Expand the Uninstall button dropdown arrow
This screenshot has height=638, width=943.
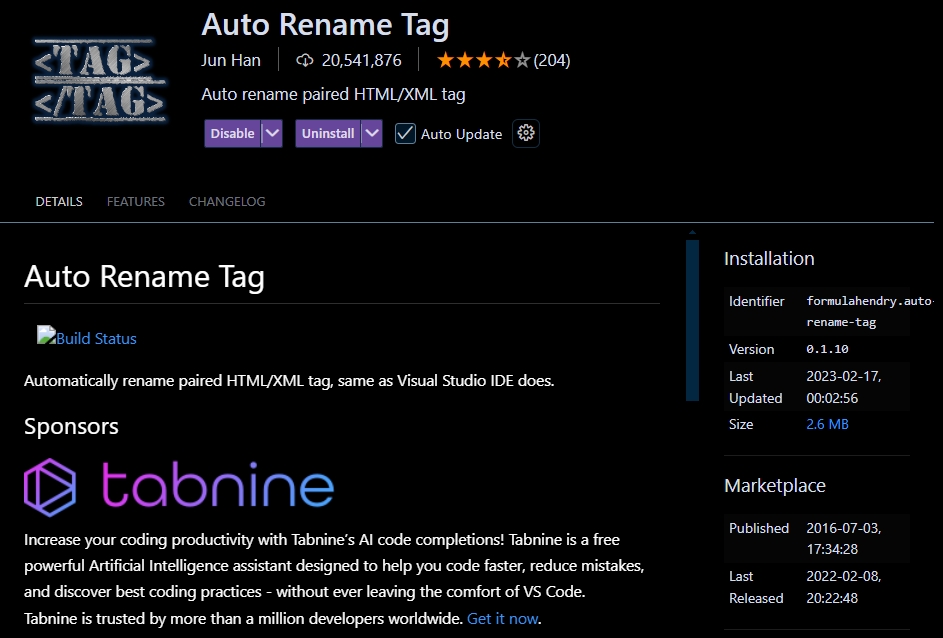click(x=372, y=133)
